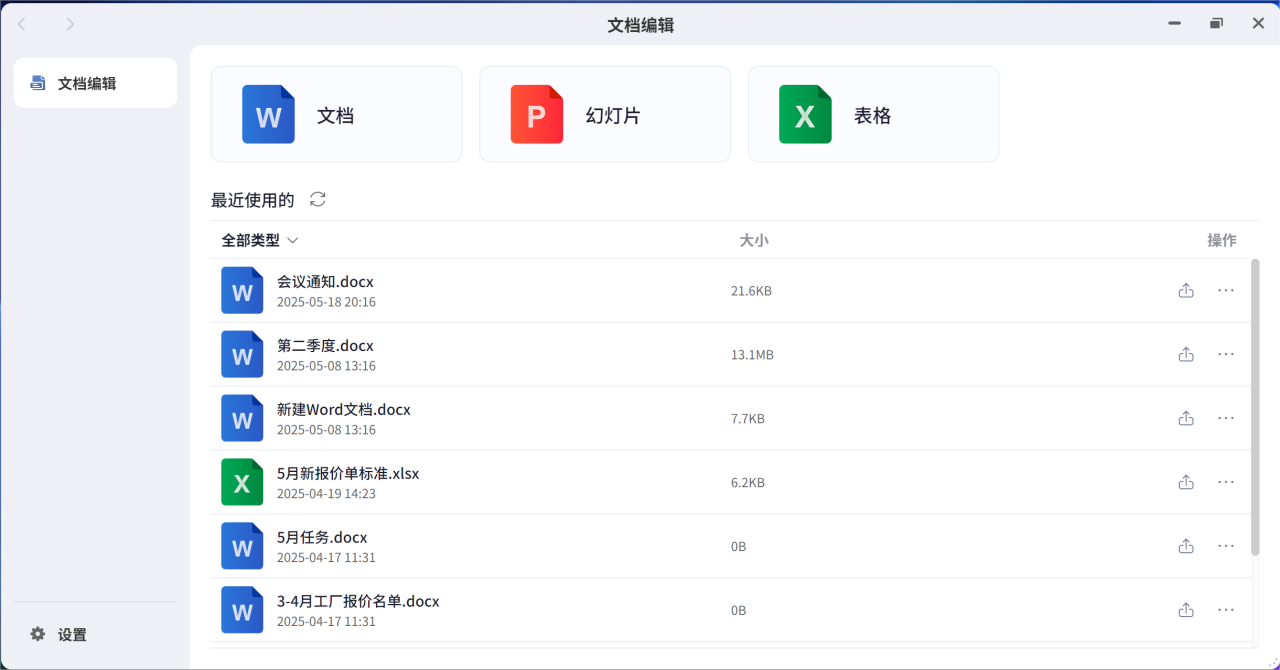Screen dimensions: 1280x670
Task: Open more options for 新建Word文档.docx
Action: pos(1226,418)
